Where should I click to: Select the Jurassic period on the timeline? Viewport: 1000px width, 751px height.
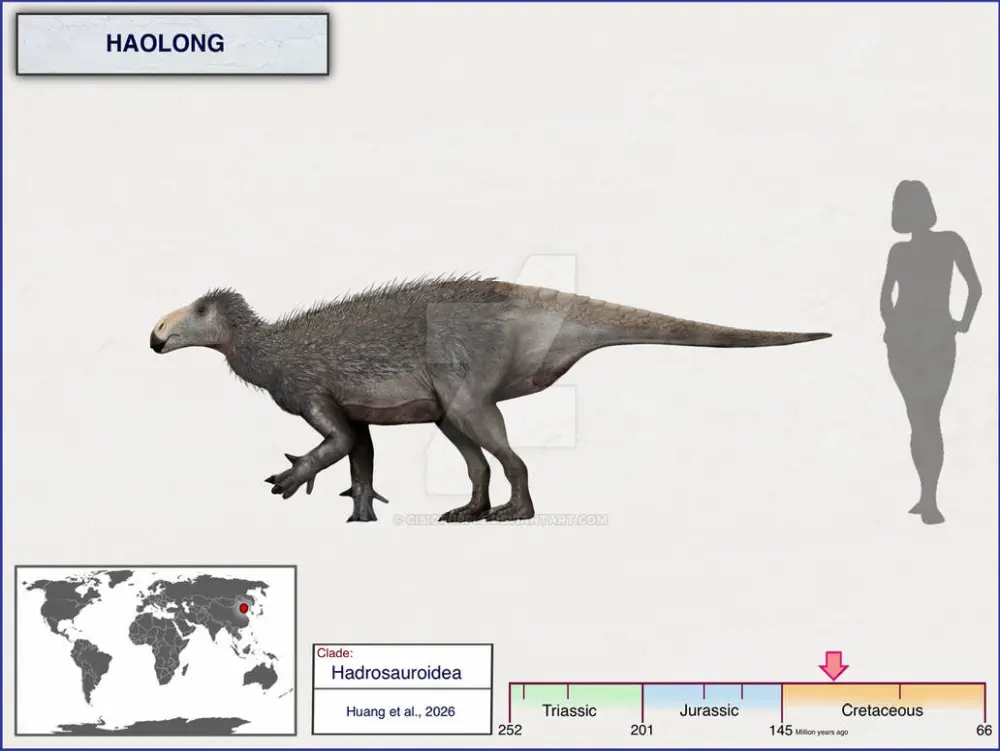tap(709, 710)
